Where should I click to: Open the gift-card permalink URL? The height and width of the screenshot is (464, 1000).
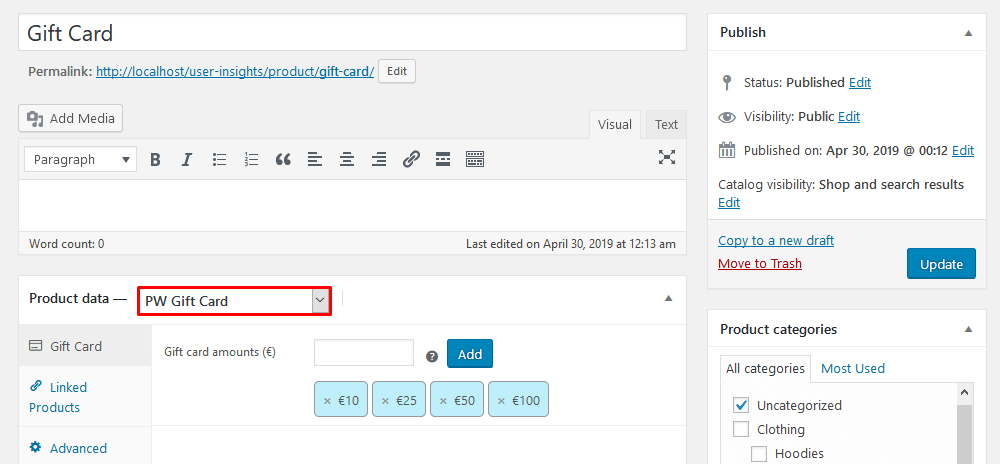point(235,72)
